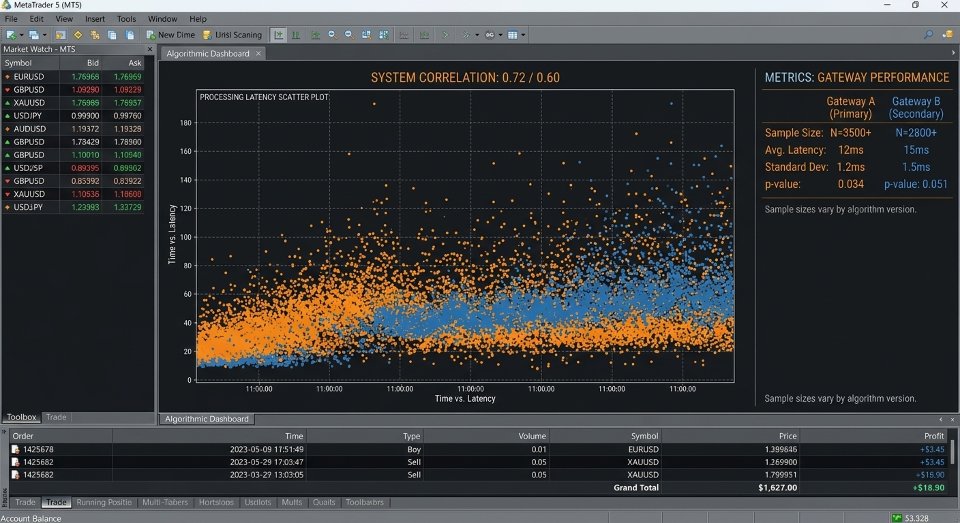Click the search magnifier icon at top right
960x523 pixels.
(x=928, y=35)
